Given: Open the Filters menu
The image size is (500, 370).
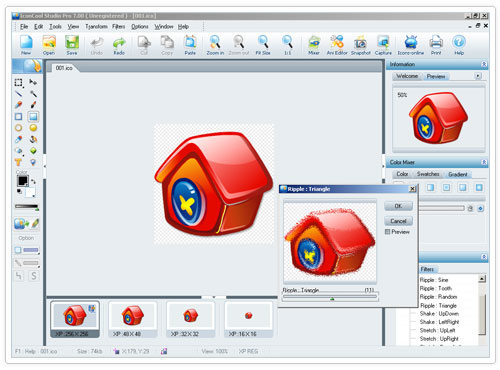Looking at the screenshot, I should pos(118,26).
